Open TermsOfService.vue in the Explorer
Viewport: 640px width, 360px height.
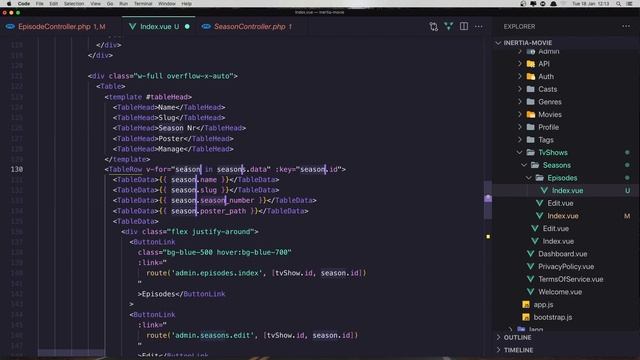pos(570,279)
